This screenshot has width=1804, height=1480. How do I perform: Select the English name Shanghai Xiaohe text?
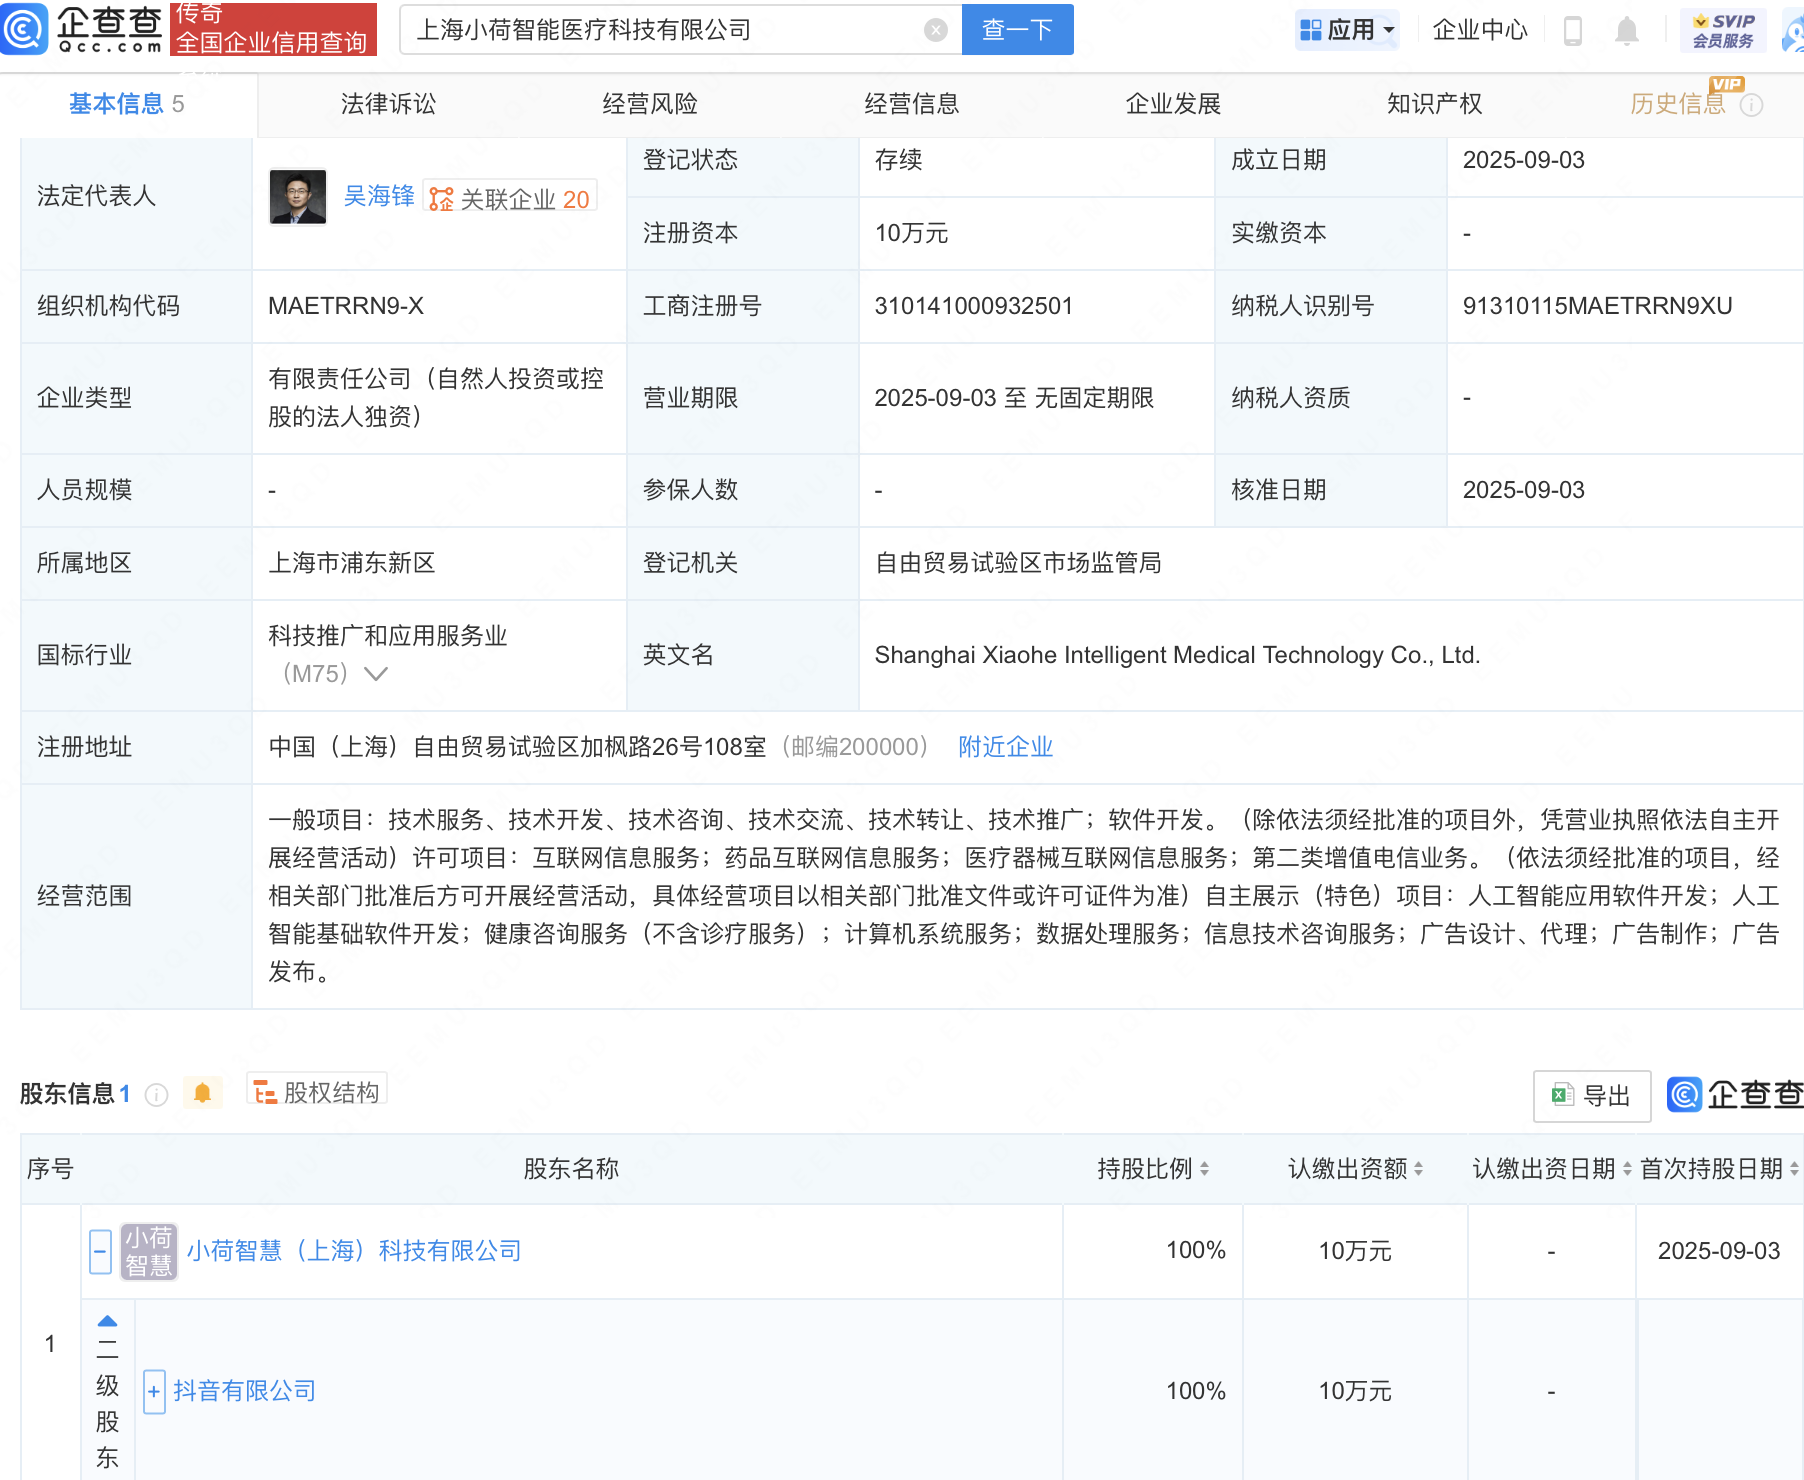pos(1177,655)
